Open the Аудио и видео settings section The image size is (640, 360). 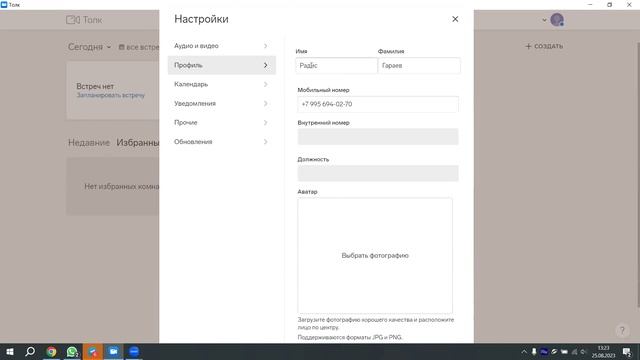click(222, 46)
